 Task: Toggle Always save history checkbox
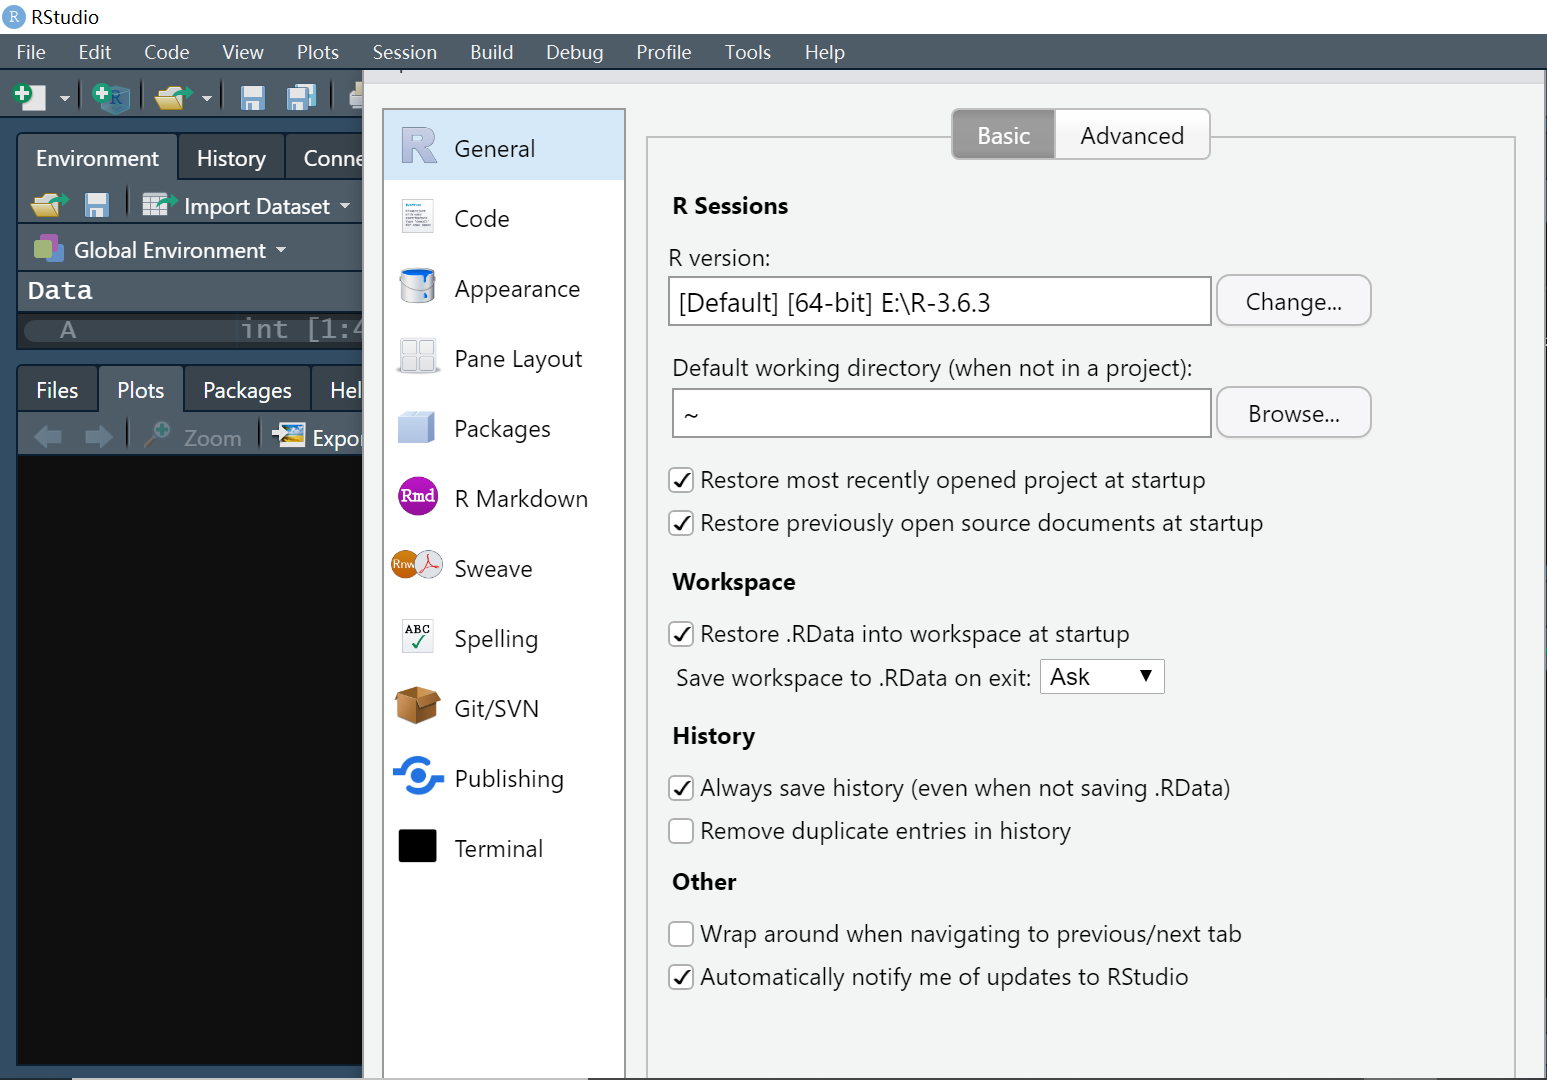pos(681,788)
